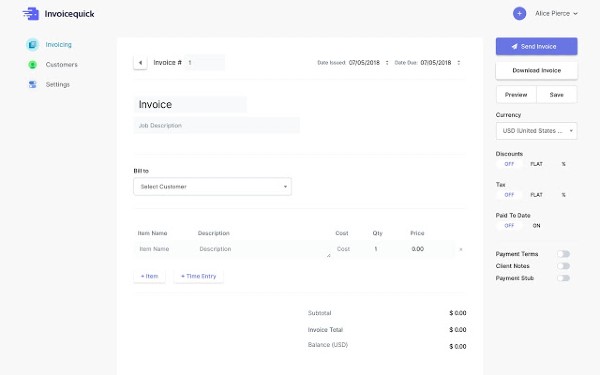Click the Invoicequick logo icon
This screenshot has height=375, width=600.
click(x=31, y=14)
